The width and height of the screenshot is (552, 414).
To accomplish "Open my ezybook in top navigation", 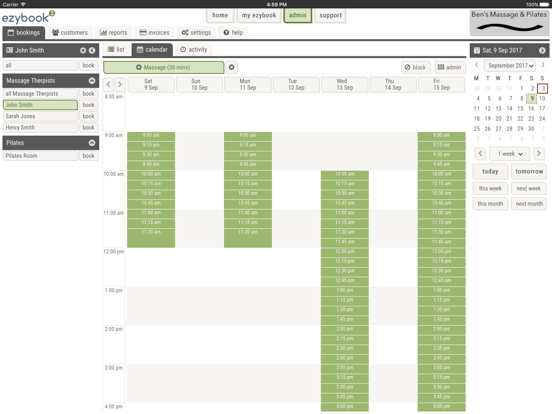I will [259, 15].
